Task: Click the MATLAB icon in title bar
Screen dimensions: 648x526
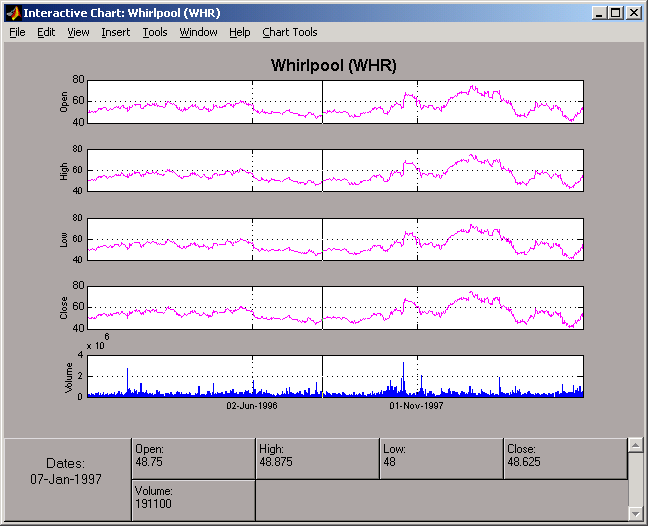Action: point(14,13)
